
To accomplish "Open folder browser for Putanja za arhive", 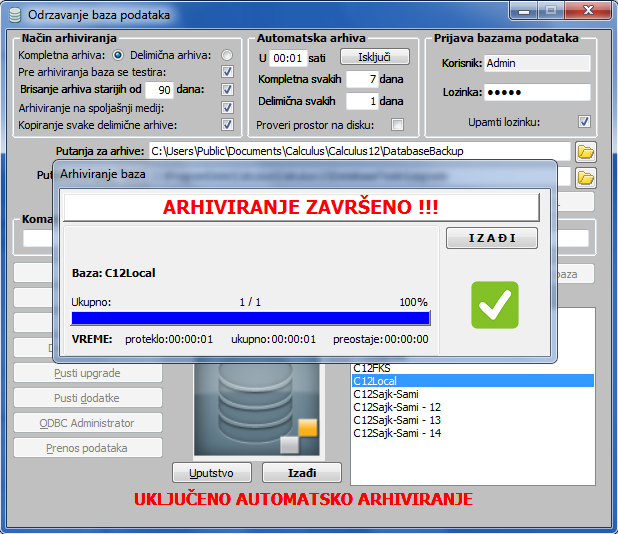I will pos(585,152).
